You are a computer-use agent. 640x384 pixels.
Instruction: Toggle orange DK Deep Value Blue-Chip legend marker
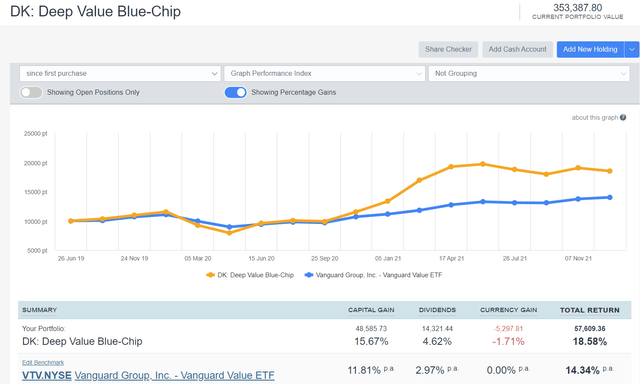tap(211, 275)
